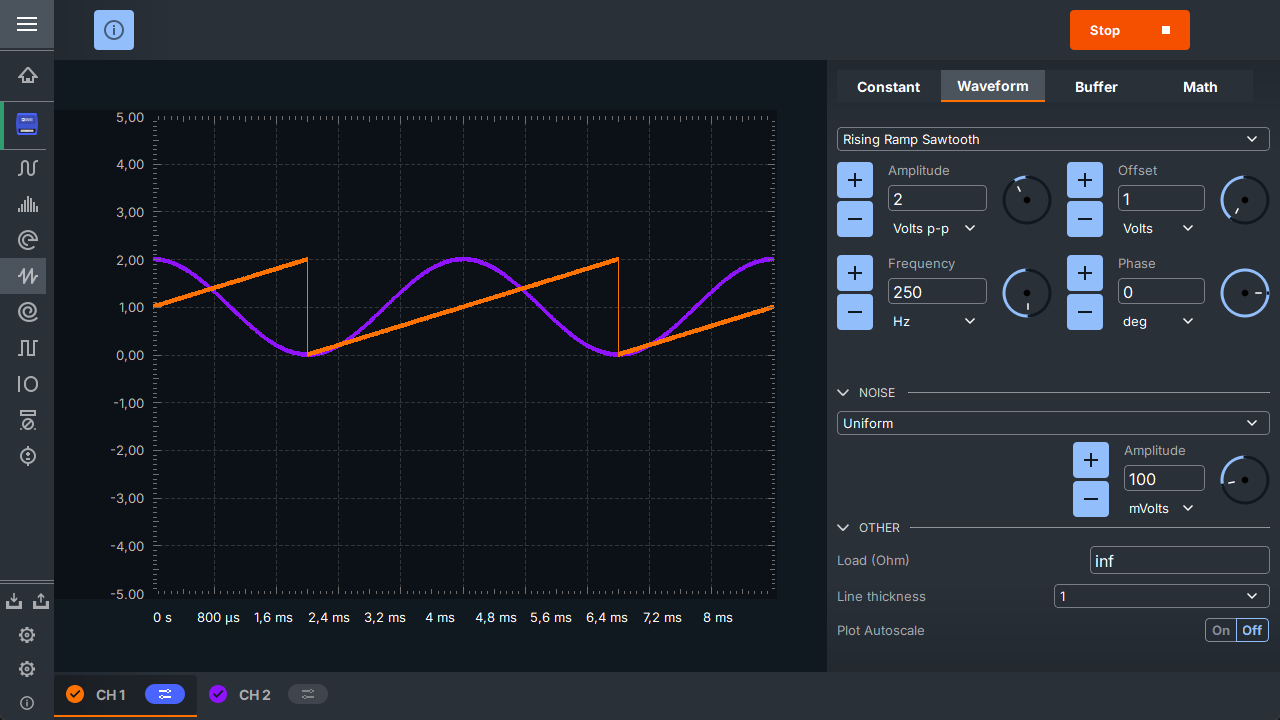The image size is (1280, 720).
Task: Switch to the Math tab
Action: coord(1200,87)
